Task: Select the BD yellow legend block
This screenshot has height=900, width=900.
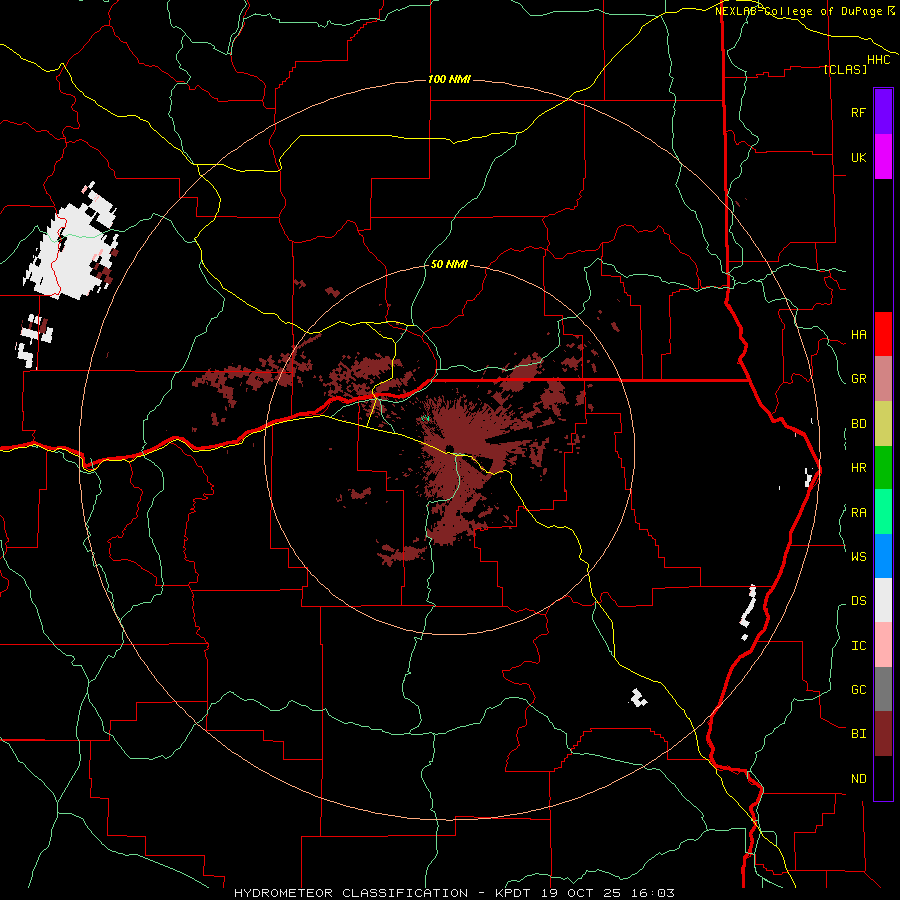Action: pos(883,424)
